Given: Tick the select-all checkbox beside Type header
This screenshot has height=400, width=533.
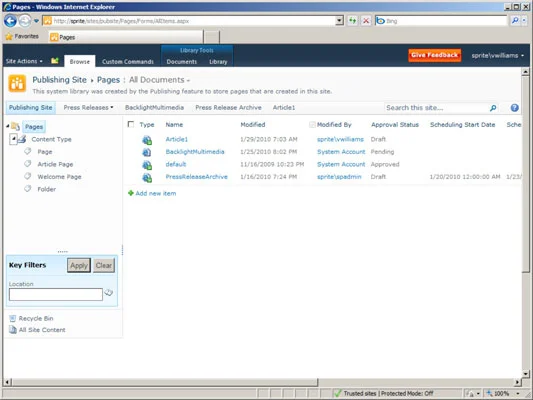Looking at the screenshot, I should tap(131, 124).
